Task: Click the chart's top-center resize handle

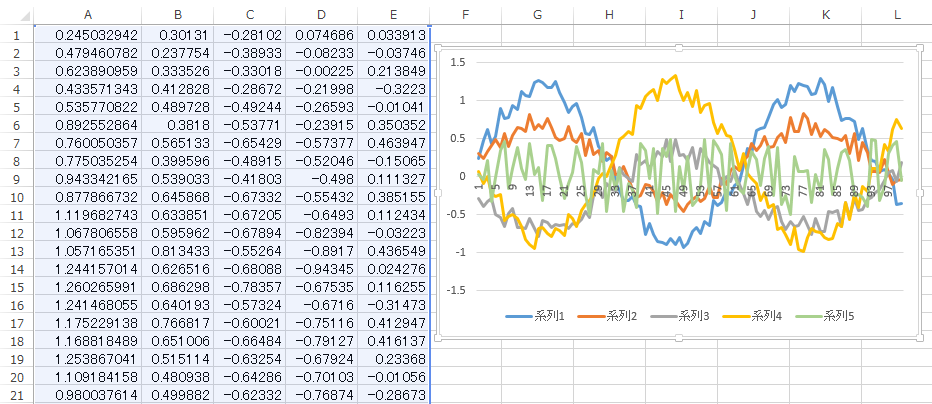Action: [679, 47]
